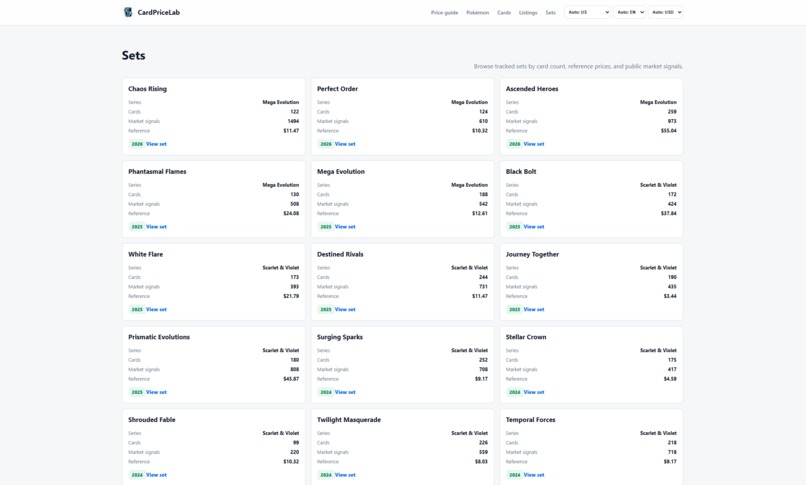Click the 2024 badge on Surging Sparks
Viewport: 806px width, 485px height.
(x=326, y=392)
